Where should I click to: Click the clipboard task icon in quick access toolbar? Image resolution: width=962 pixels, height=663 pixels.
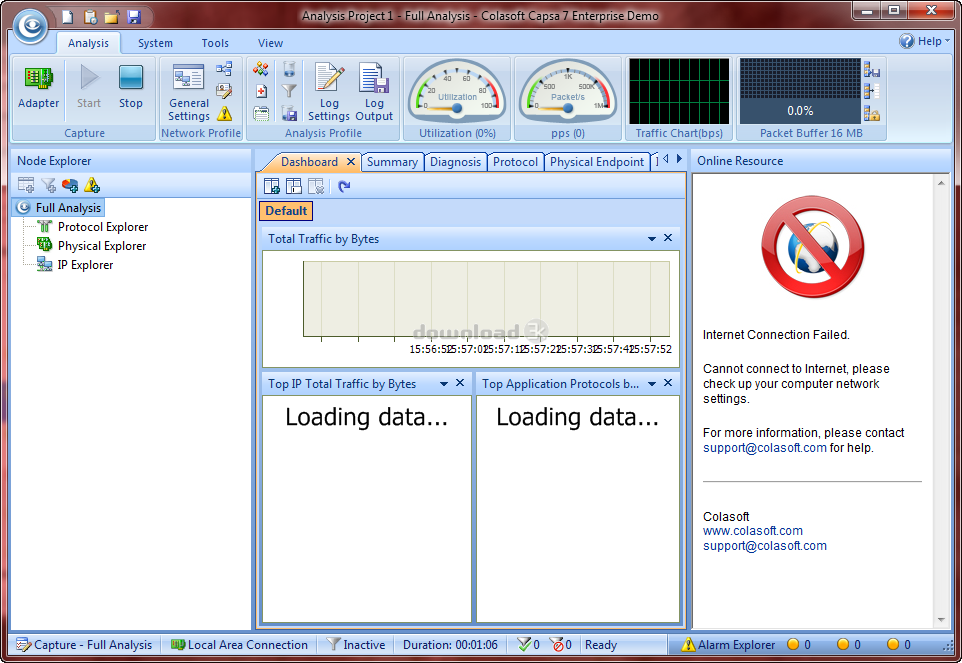tap(90, 17)
